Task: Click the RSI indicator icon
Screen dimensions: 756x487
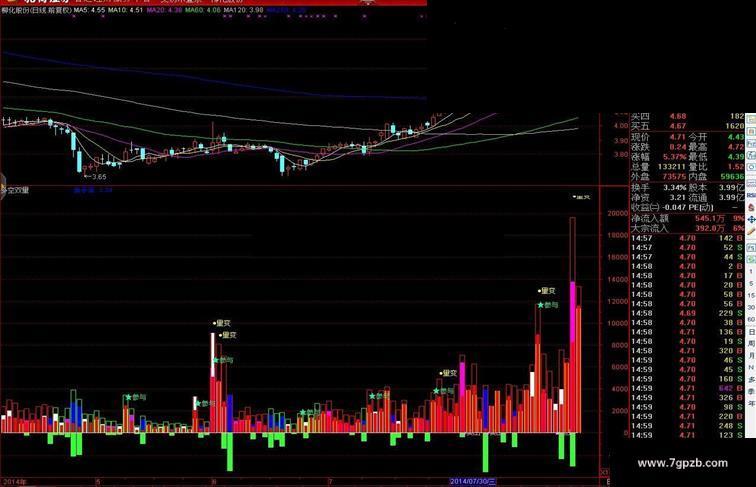Action: click(751, 195)
